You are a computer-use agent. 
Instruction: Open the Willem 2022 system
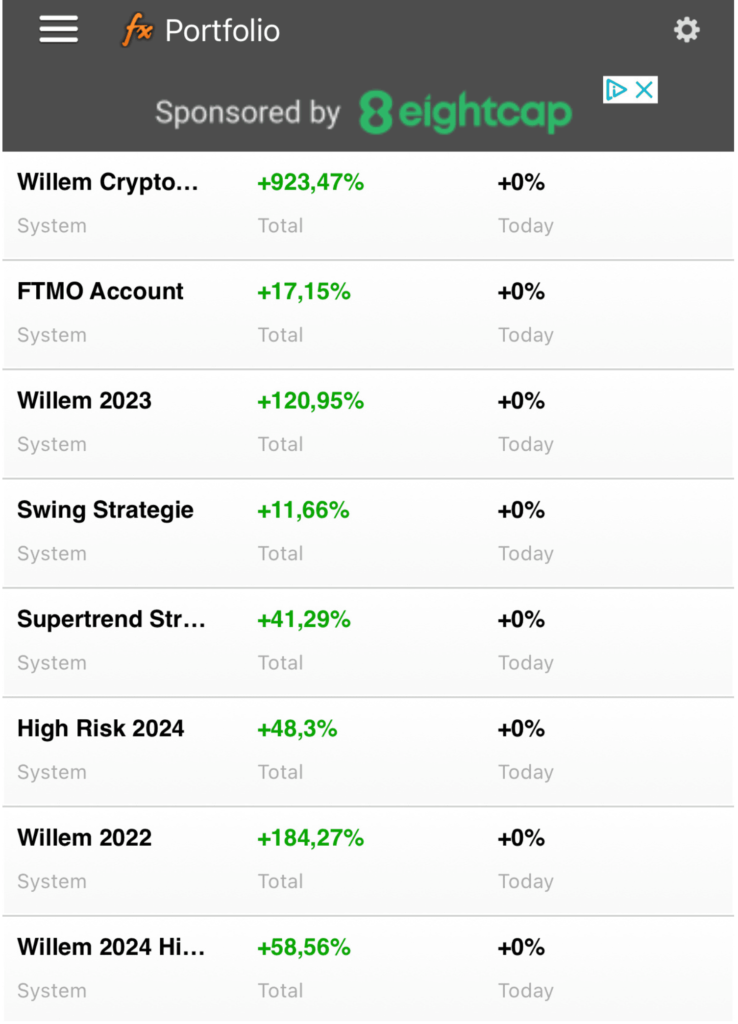point(84,837)
